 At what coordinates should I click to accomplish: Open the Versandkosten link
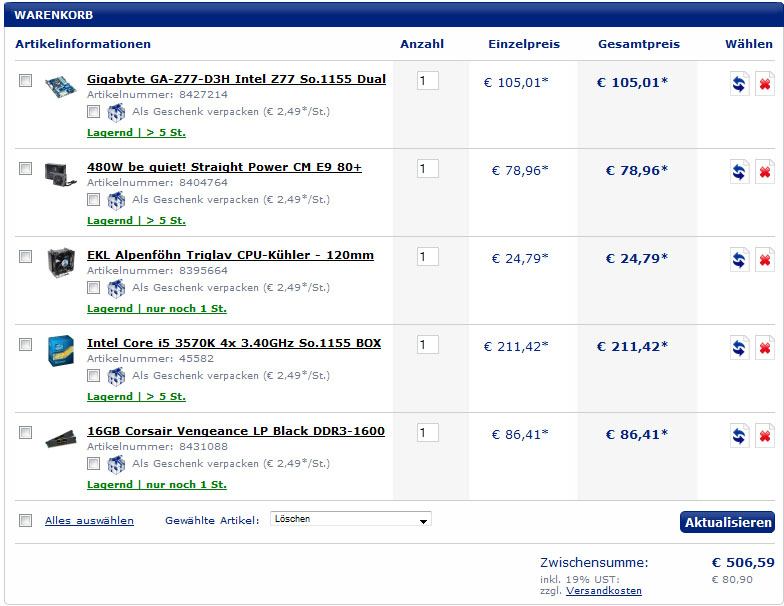(x=604, y=590)
